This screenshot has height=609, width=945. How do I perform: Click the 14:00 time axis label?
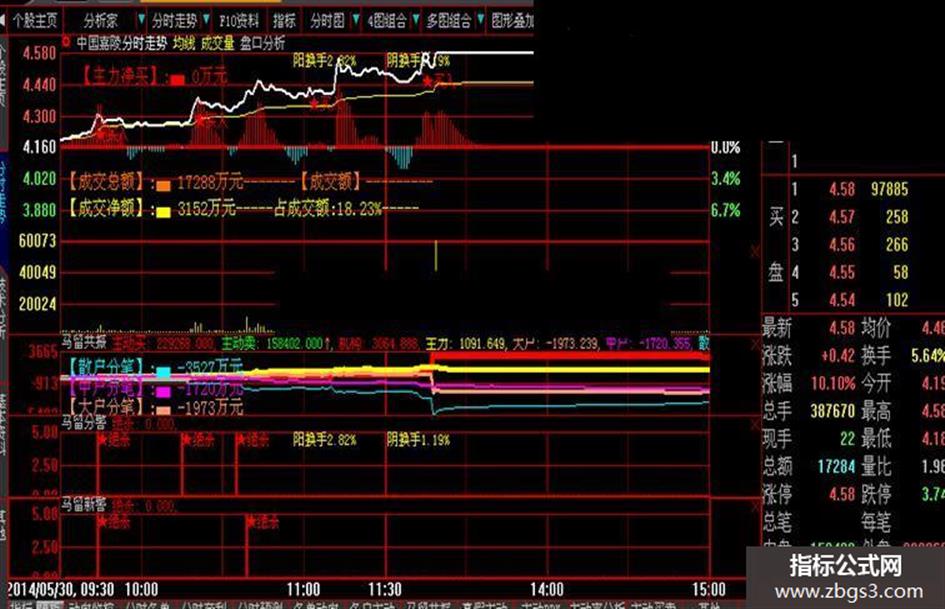[547, 589]
